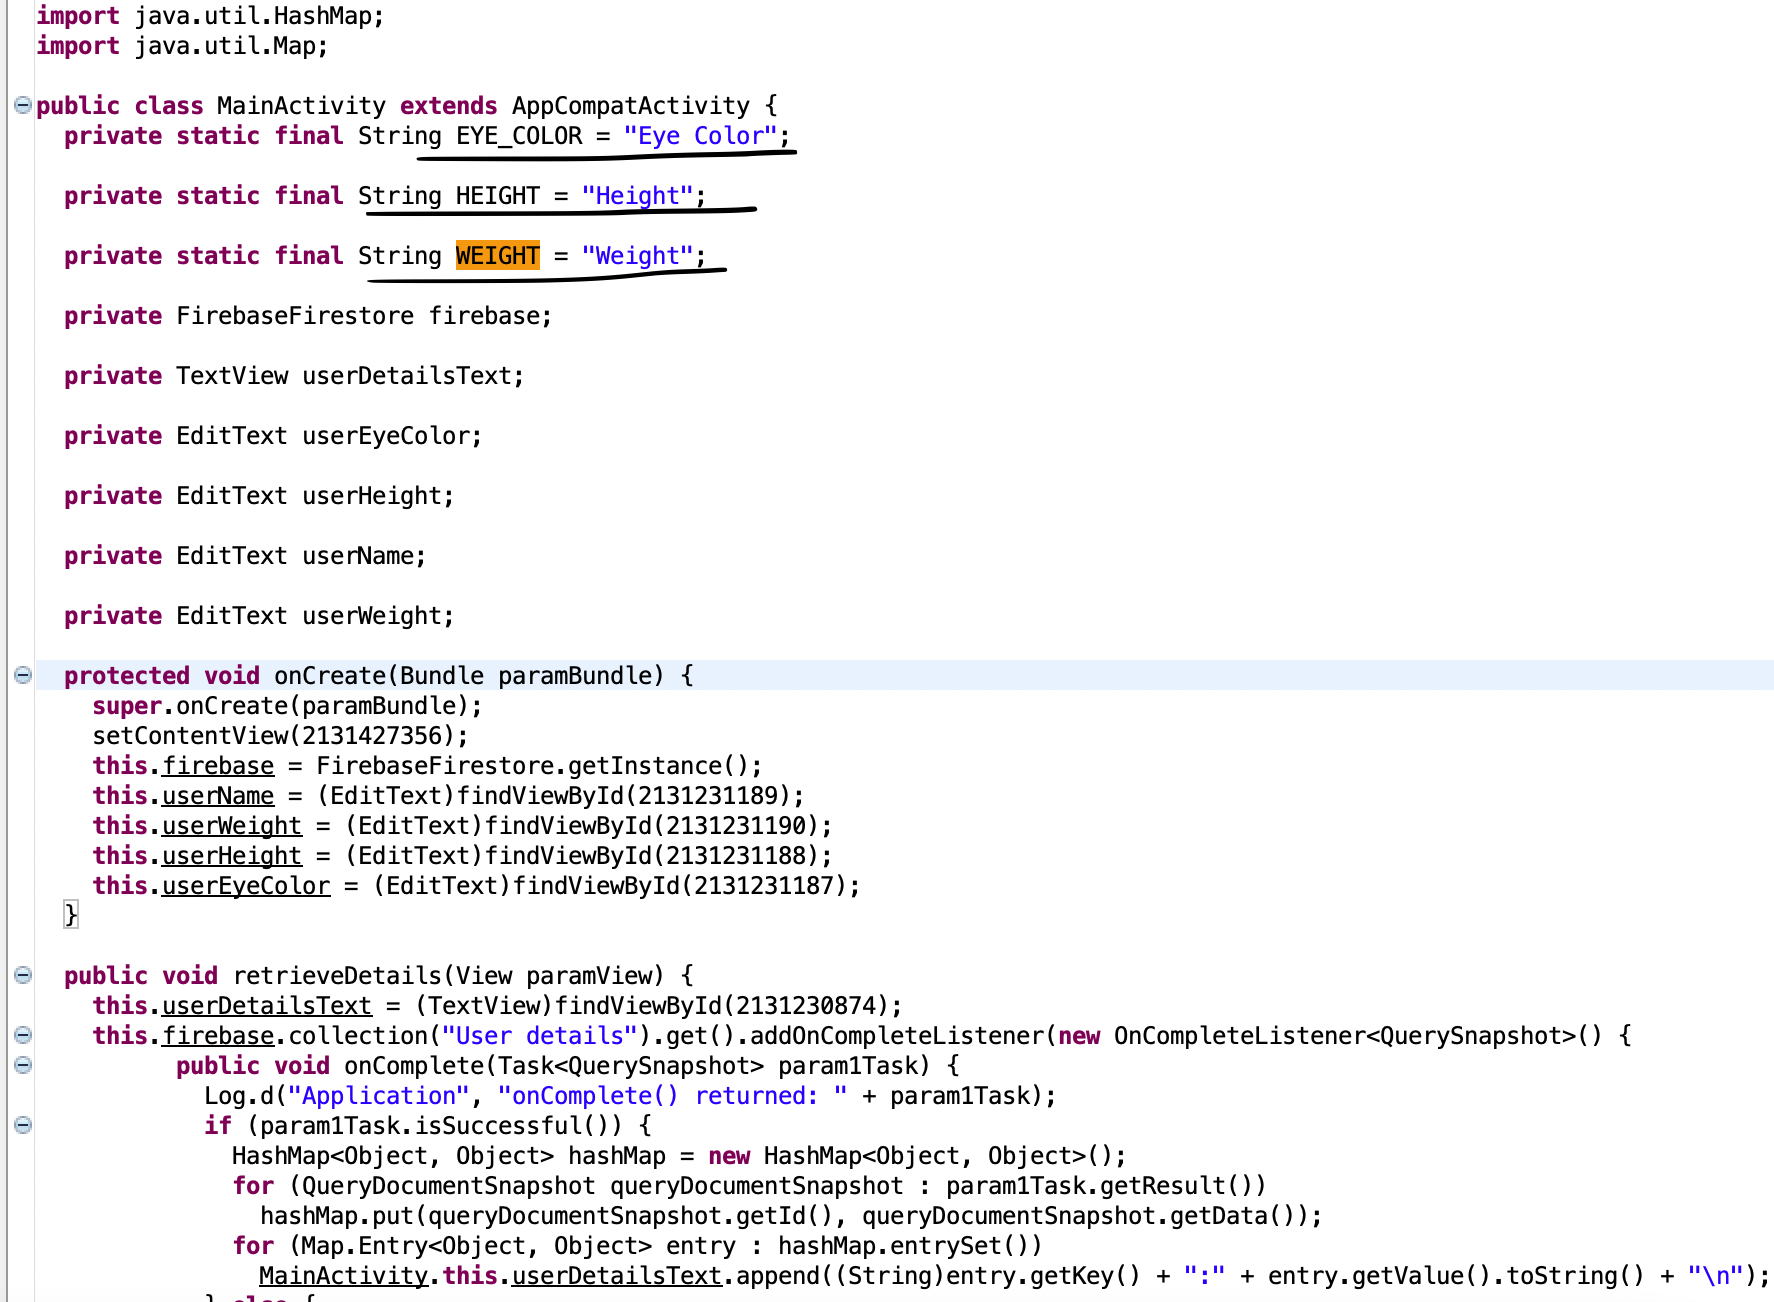The width and height of the screenshot is (1774, 1302).
Task: Click the closing brace of onCreate method
Action: click(70, 915)
